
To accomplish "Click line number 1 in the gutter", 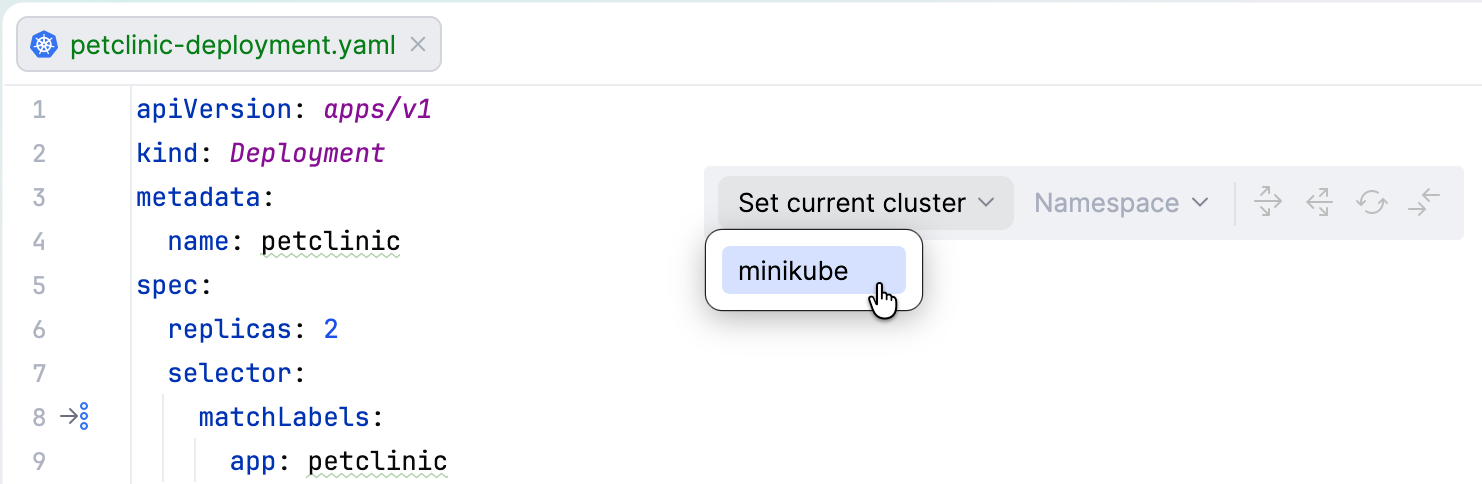I will 39,109.
